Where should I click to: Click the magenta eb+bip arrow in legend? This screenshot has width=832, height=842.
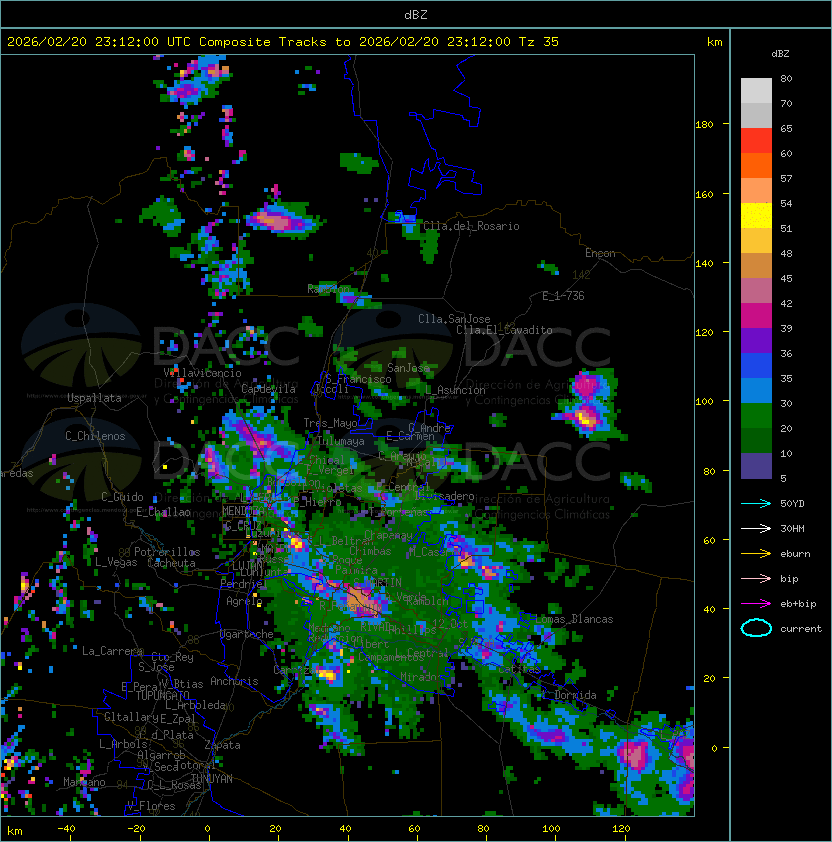(x=756, y=604)
